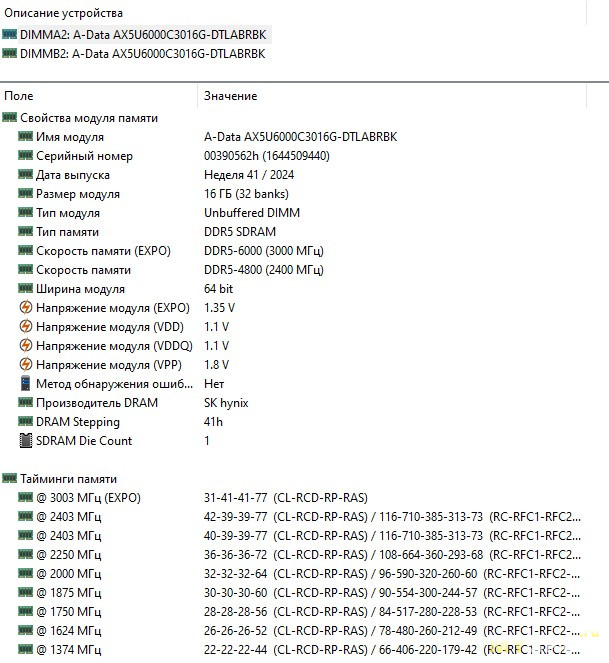Select the value 'DDR5 SDRAM'
609x663 pixels.
240,232
